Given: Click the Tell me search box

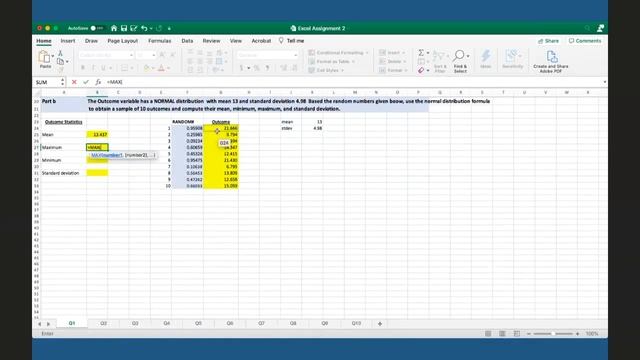Looking at the screenshot, I should pyautogui.click(x=292, y=41).
